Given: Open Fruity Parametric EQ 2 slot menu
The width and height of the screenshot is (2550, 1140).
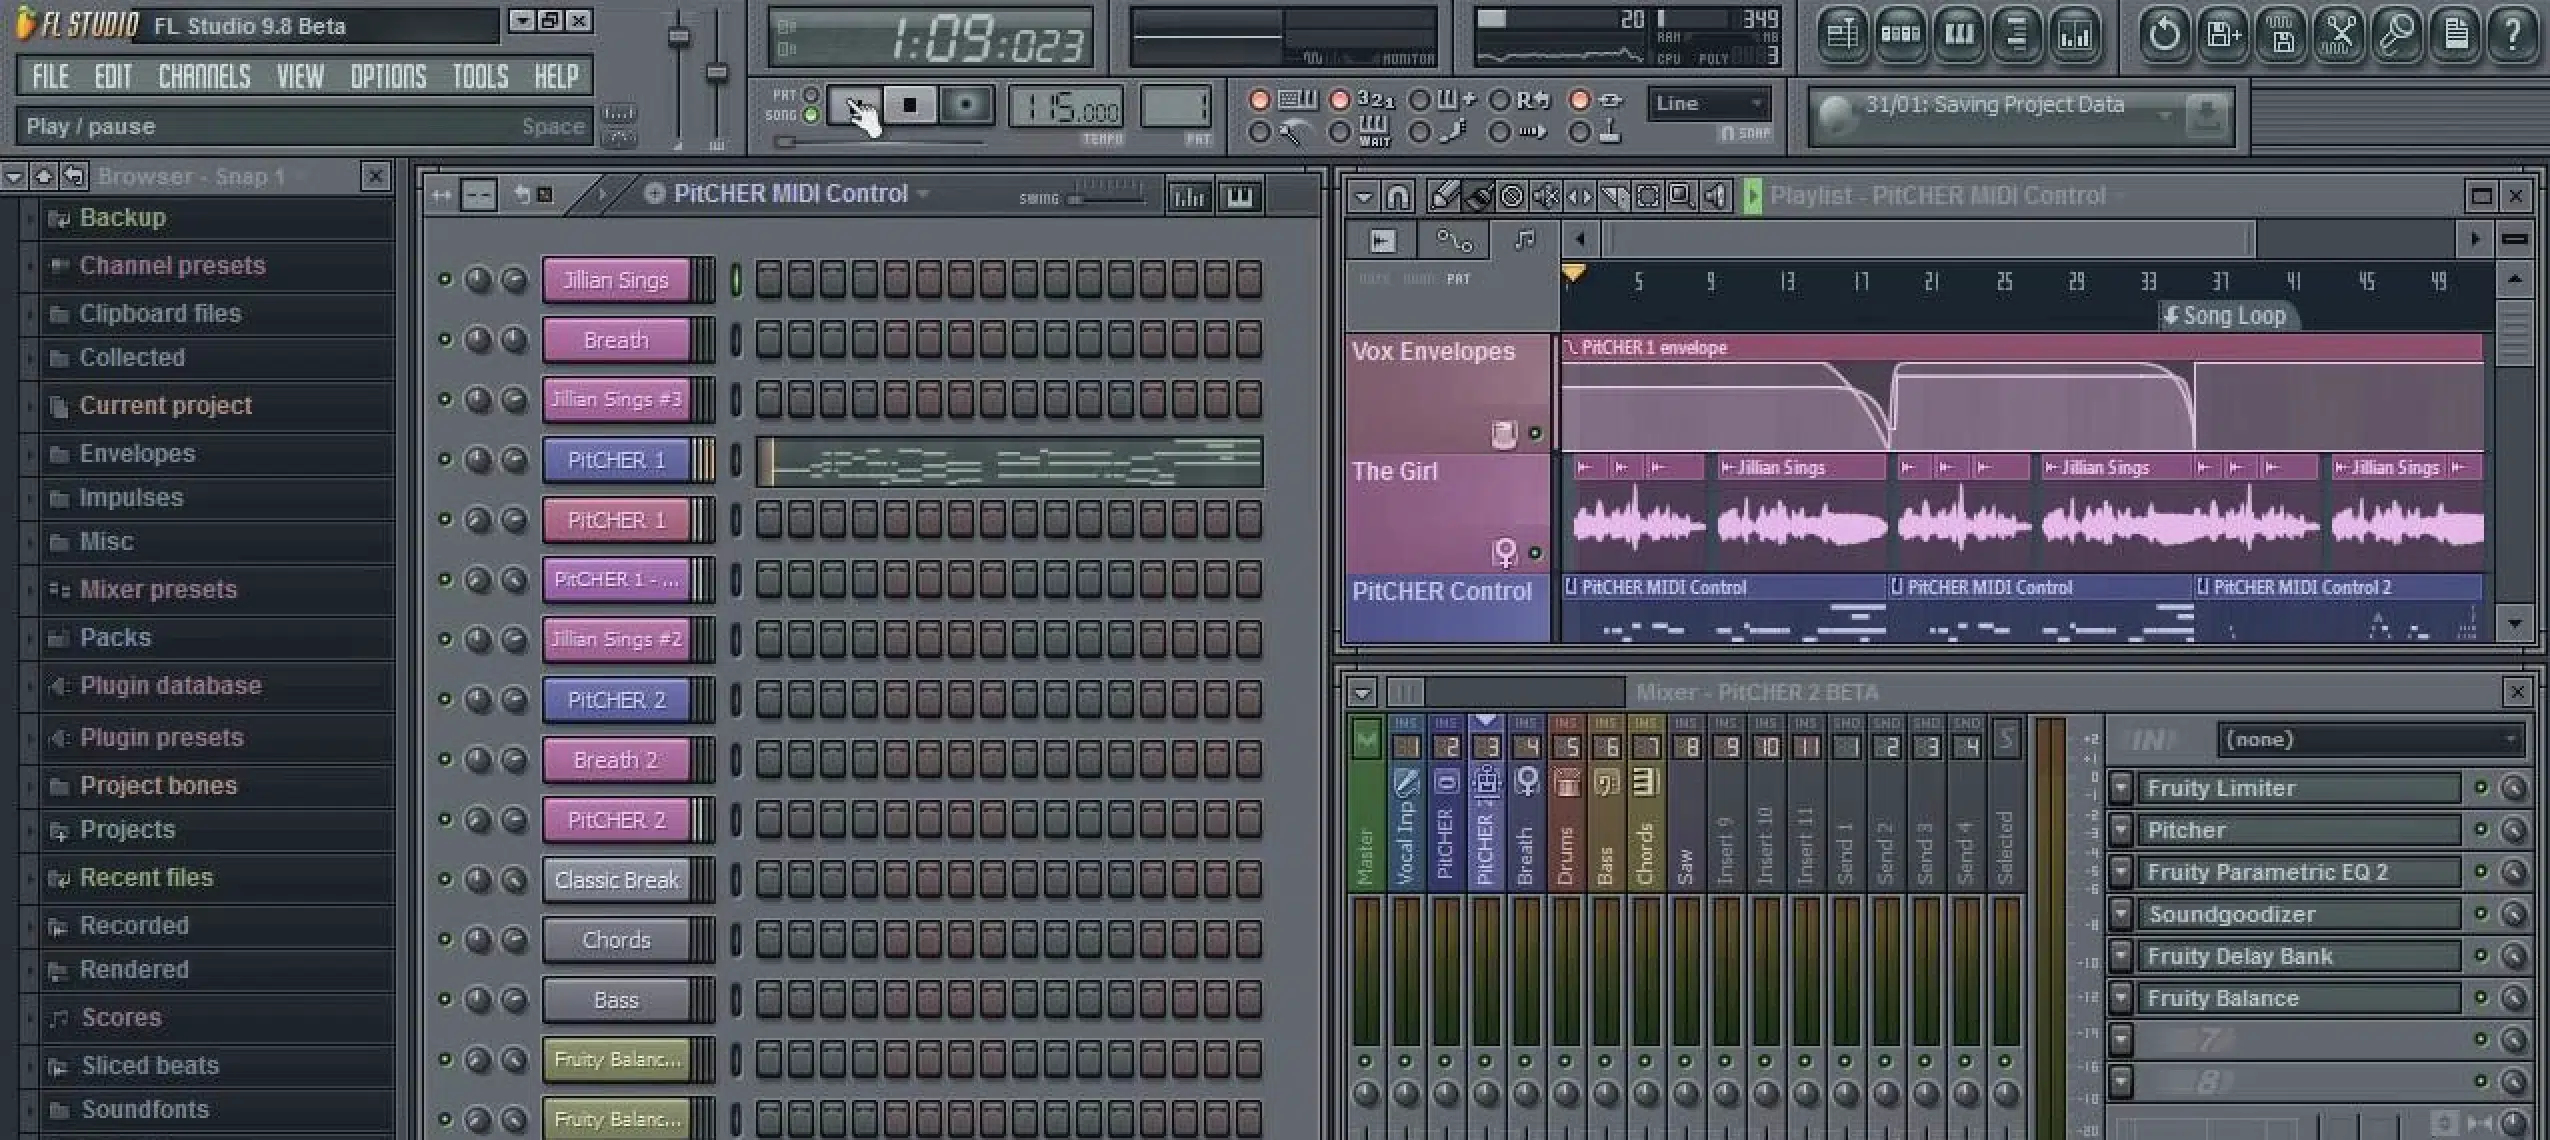Looking at the screenshot, I should [x=2121, y=872].
